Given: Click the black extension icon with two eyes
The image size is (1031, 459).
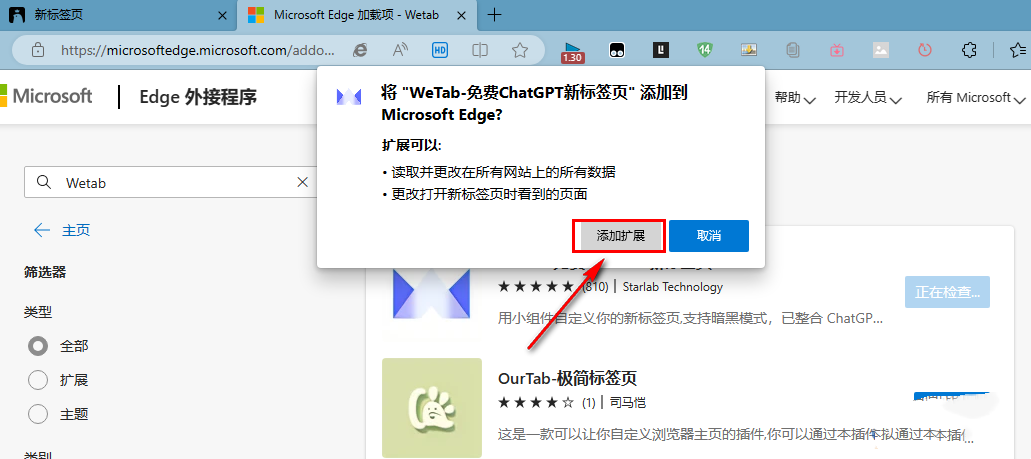Looking at the screenshot, I should tap(617, 49).
